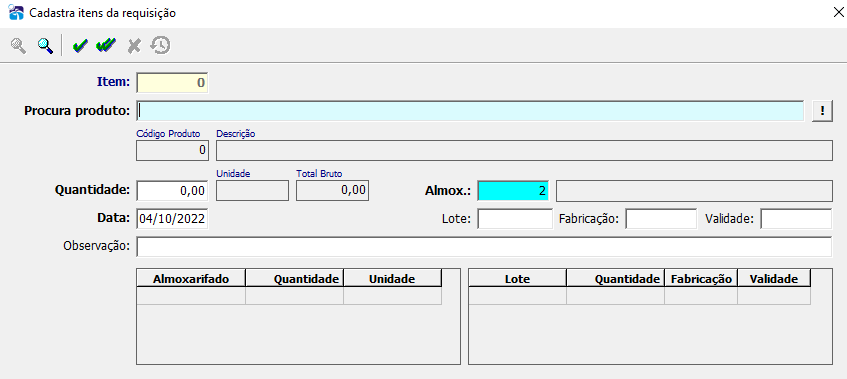Click the blue magnifier search icon
Viewport: 847px width, 379px height.
[45, 45]
